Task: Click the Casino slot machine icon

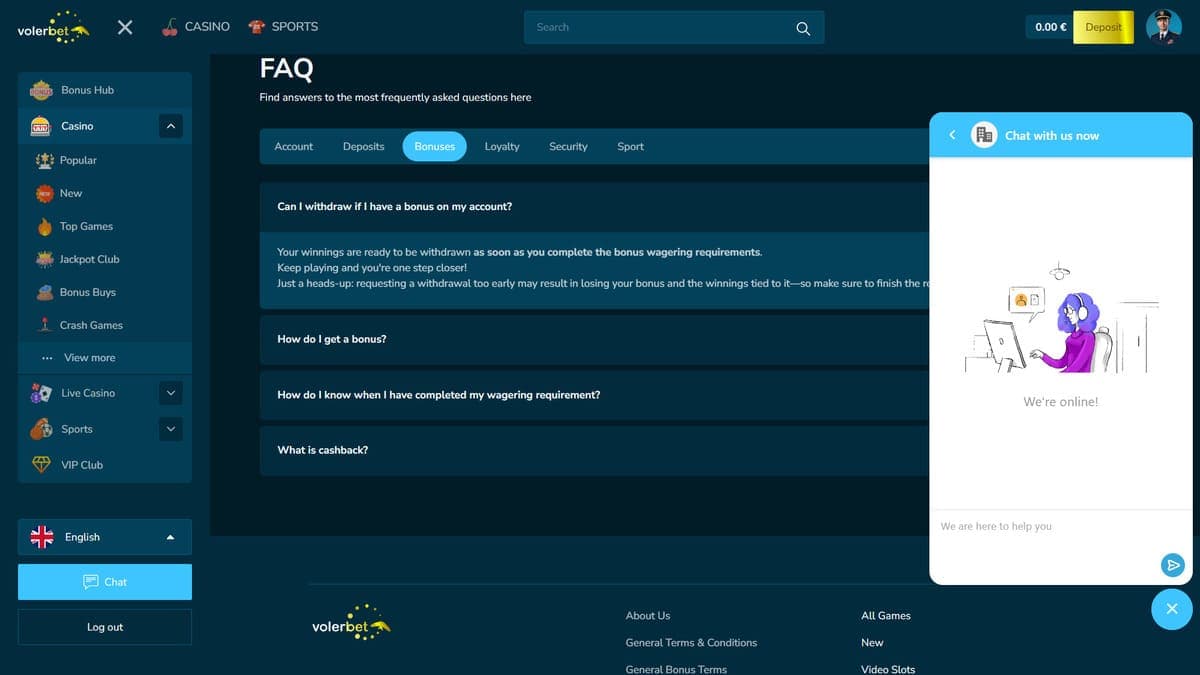Action: [41, 126]
